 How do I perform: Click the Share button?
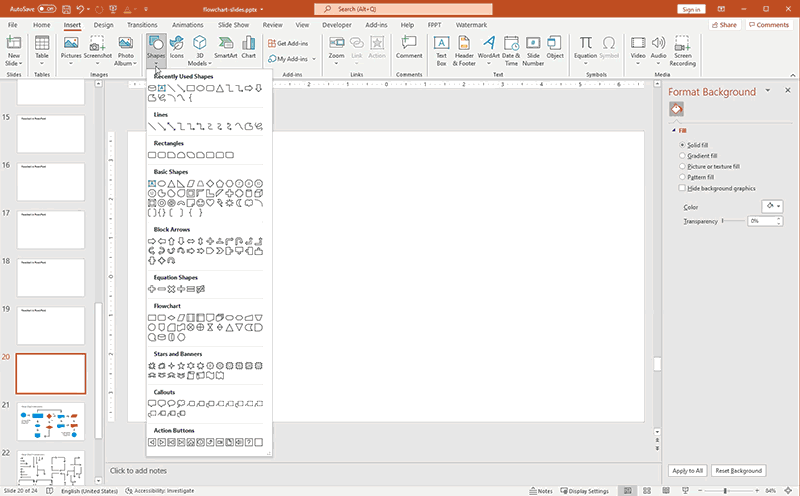pyautogui.click(x=724, y=24)
